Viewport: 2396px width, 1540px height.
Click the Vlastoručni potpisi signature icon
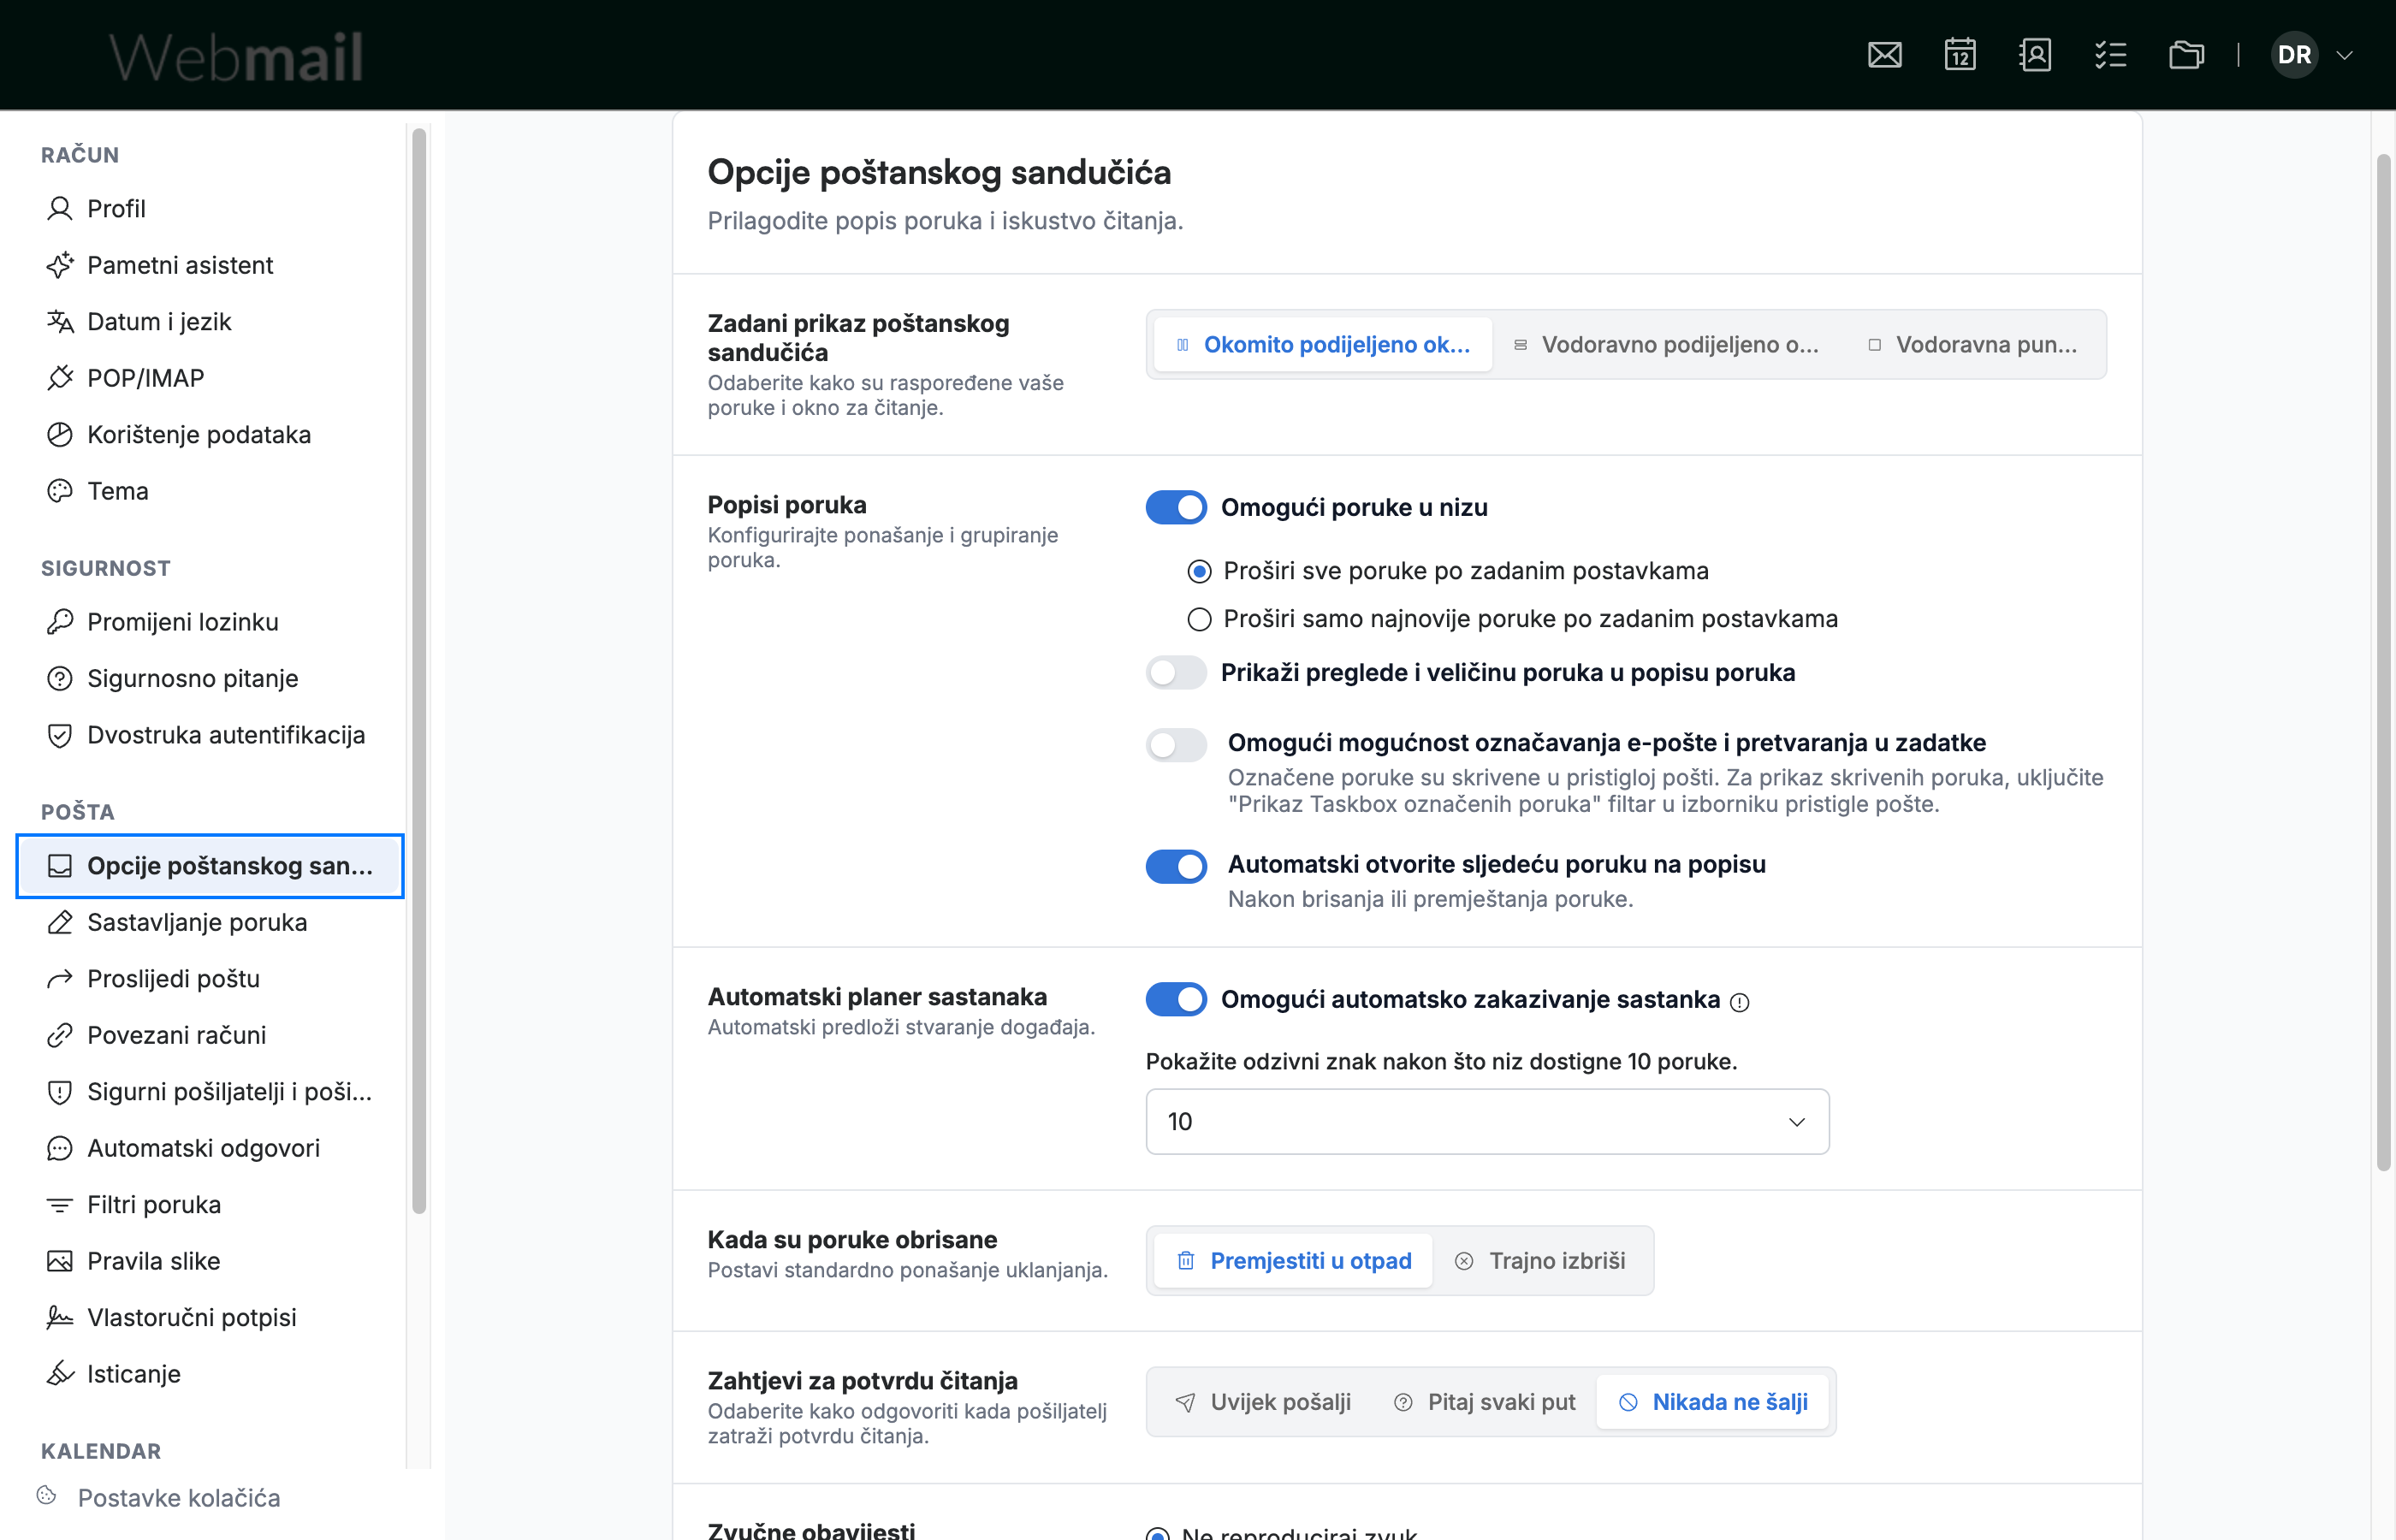coord(60,1318)
